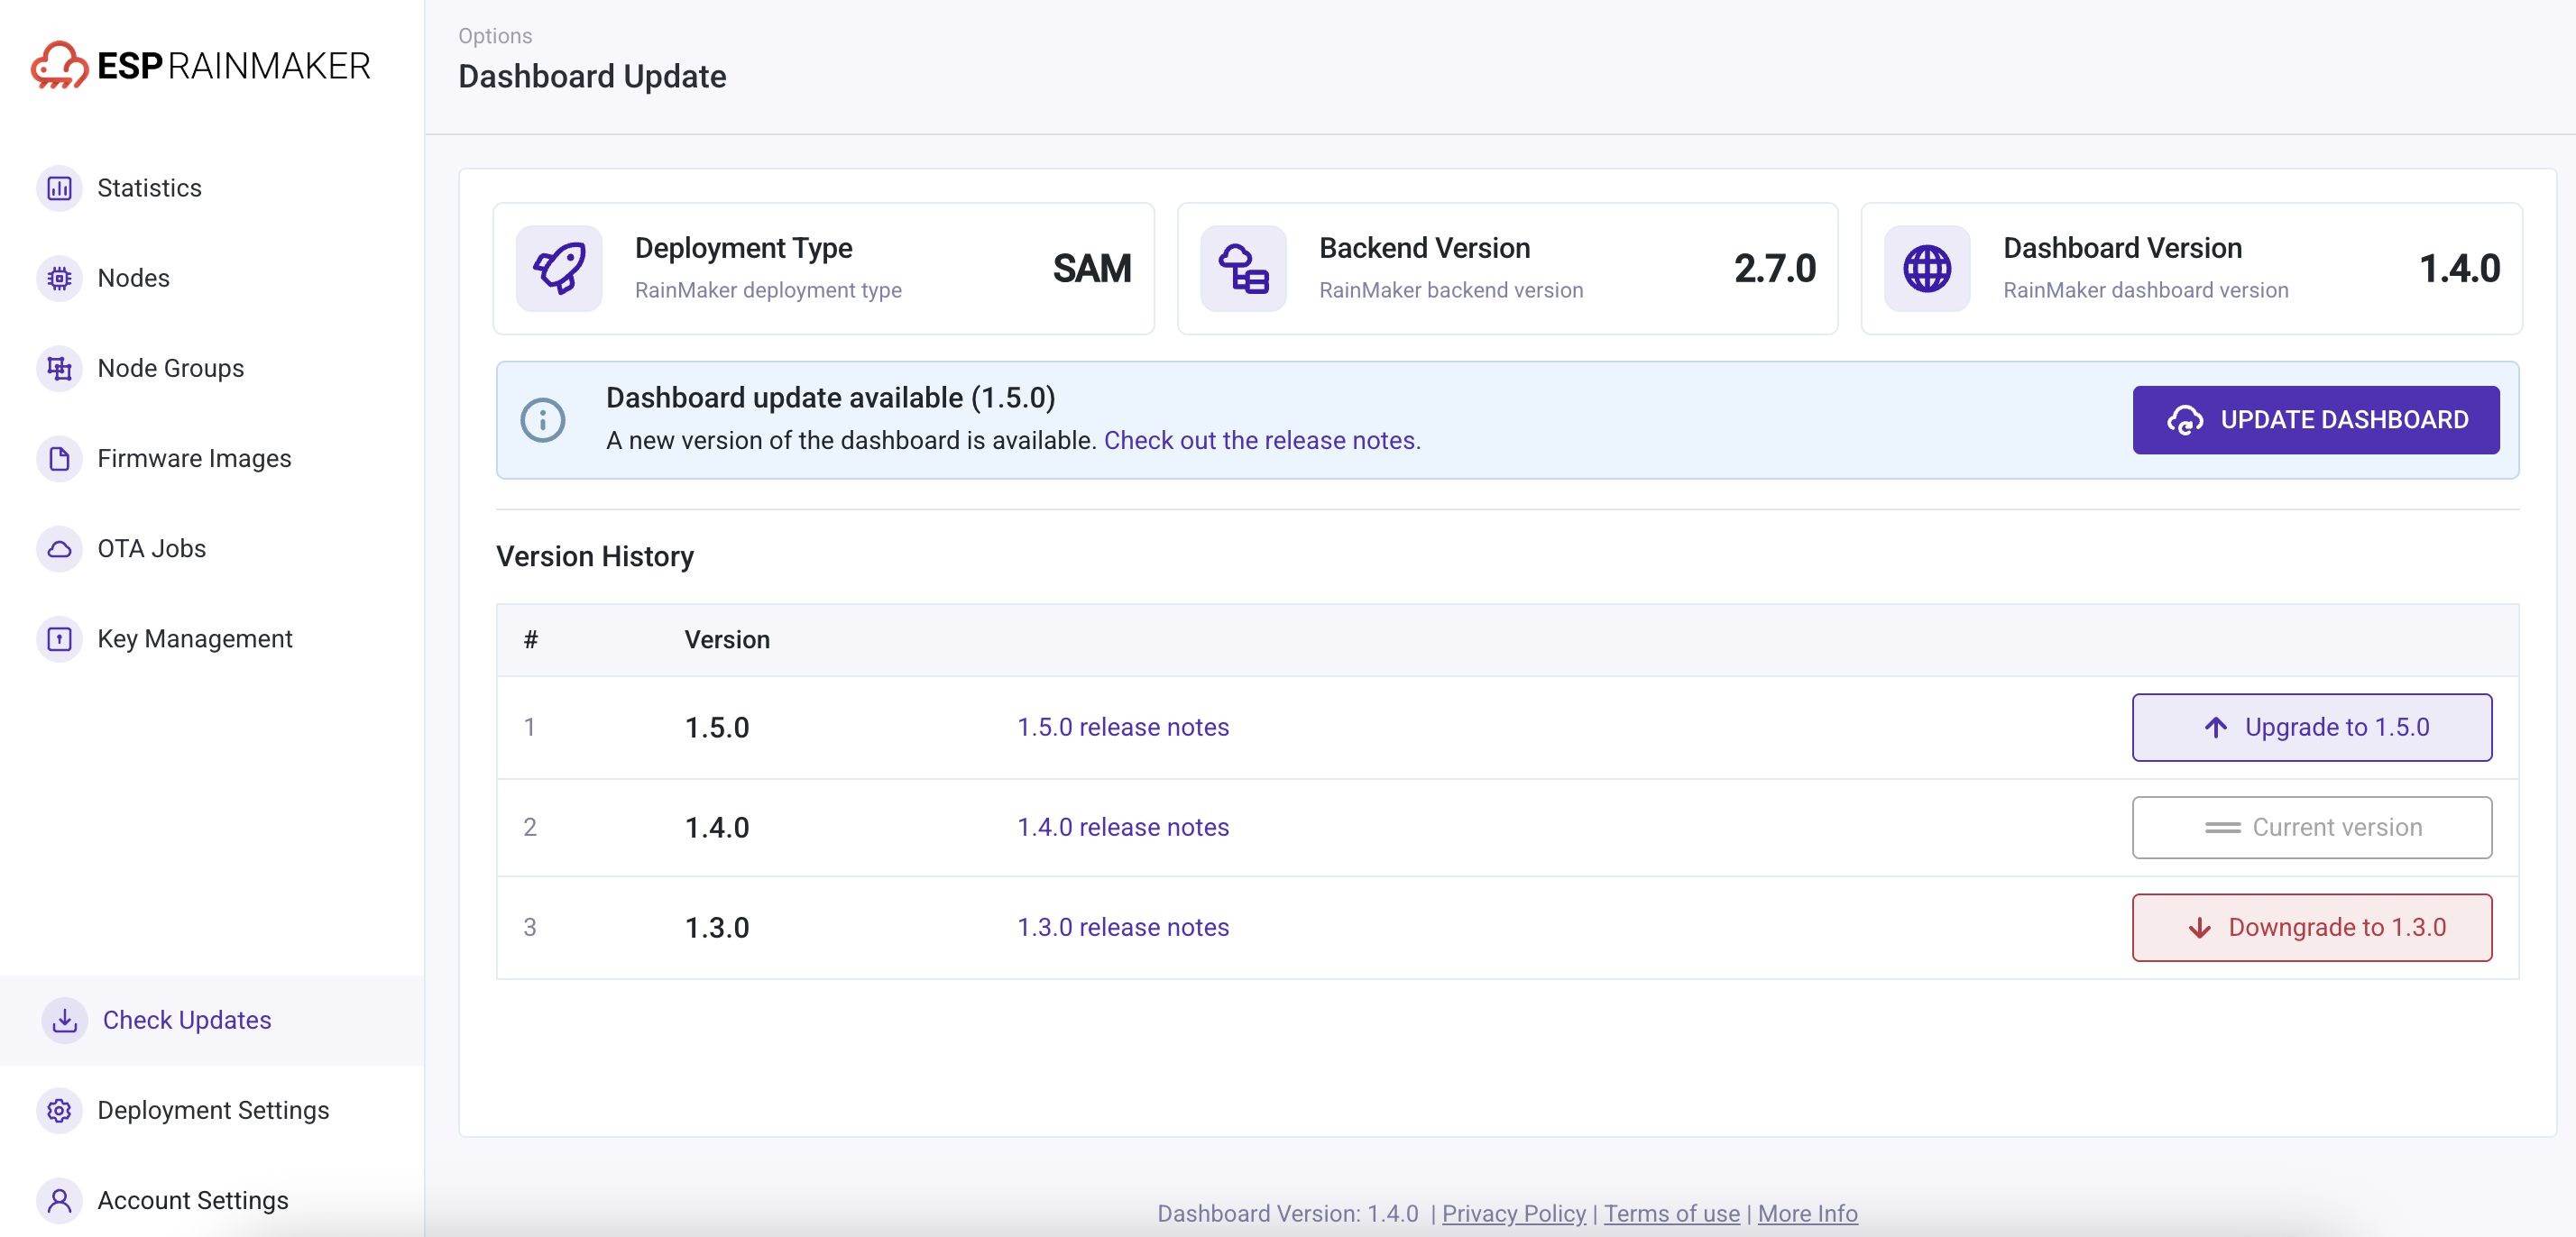This screenshot has height=1237, width=2576.
Task: Select the Nodes icon in the sidebar
Action: tap(60, 278)
